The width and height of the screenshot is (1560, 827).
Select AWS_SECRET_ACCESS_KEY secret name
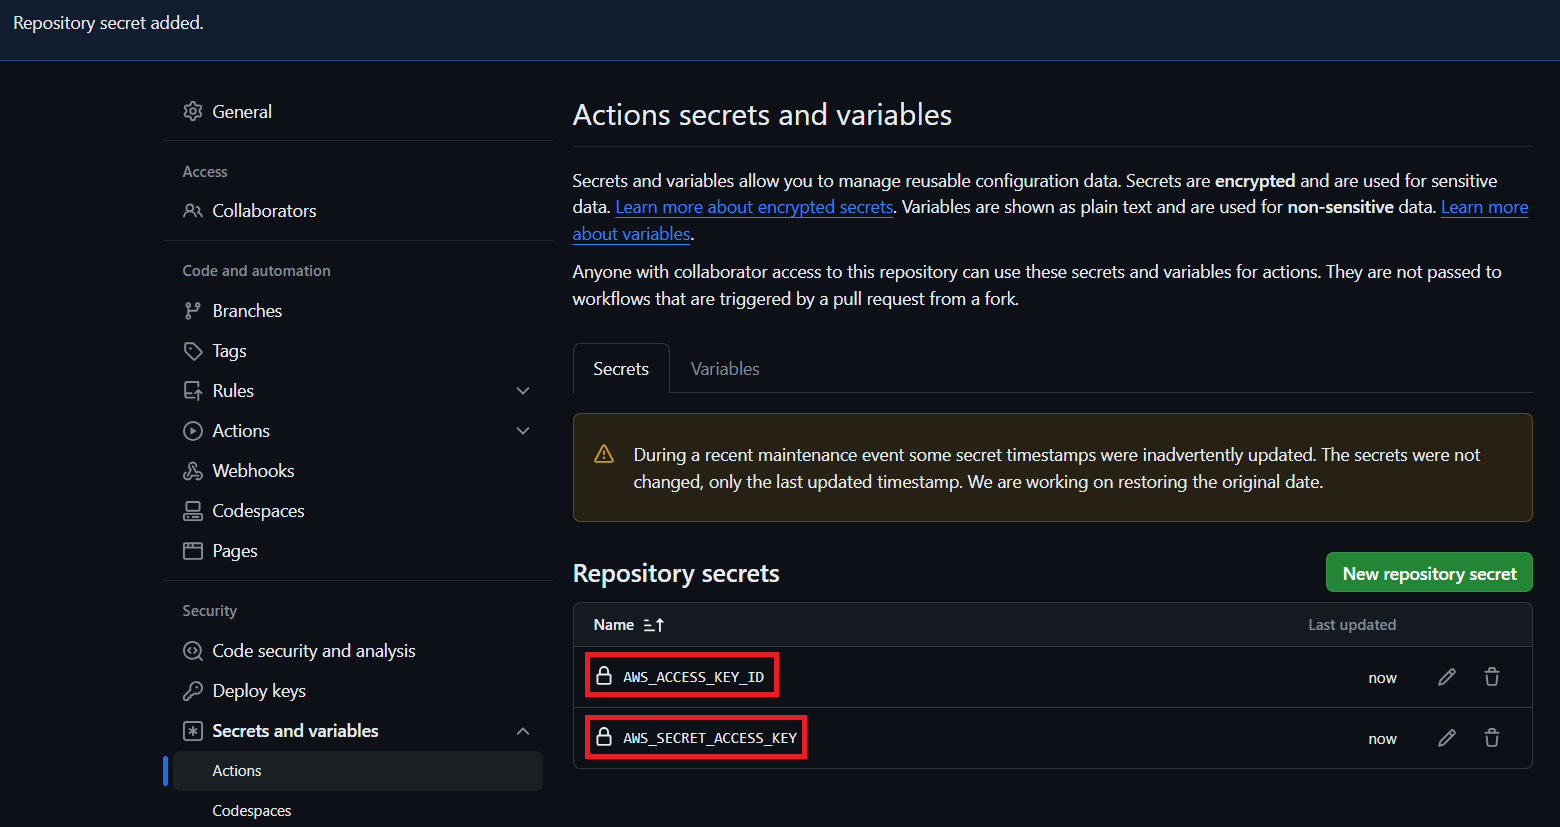(710, 738)
